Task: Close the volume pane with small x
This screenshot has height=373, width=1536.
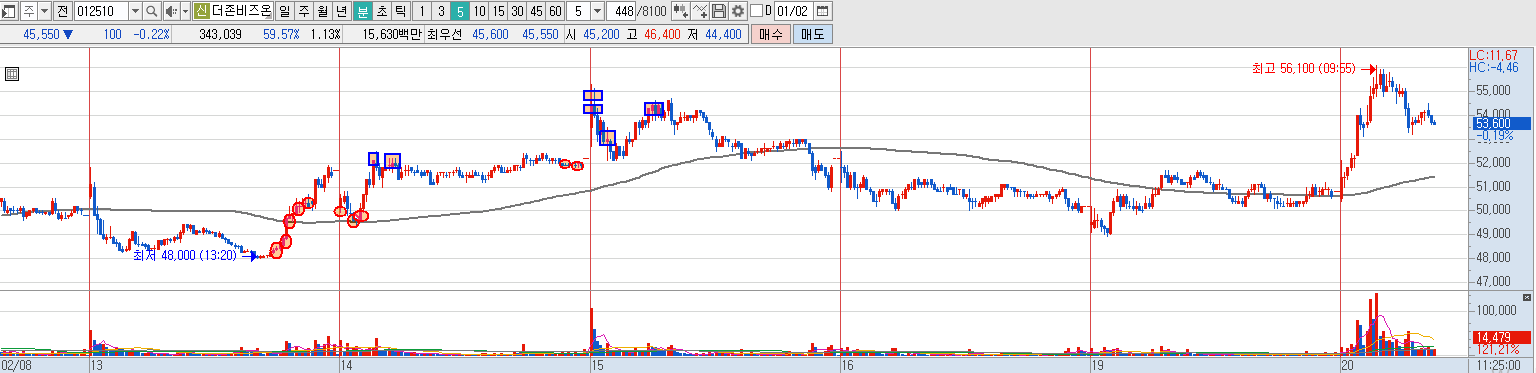Action: (x=1526, y=297)
